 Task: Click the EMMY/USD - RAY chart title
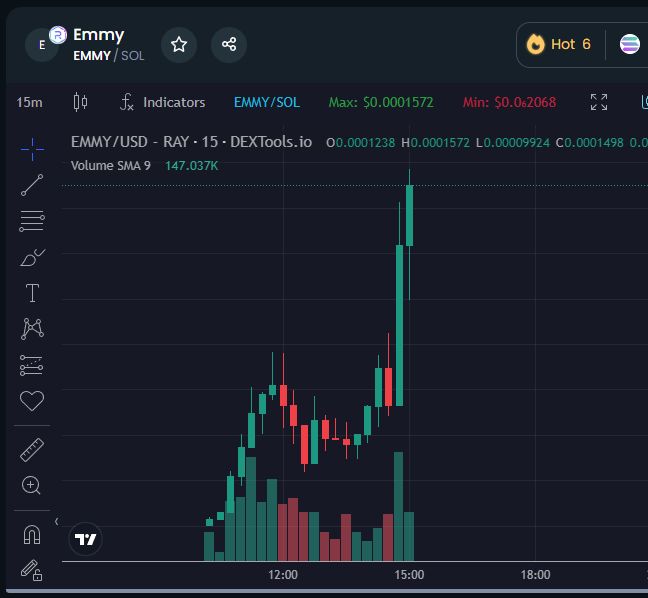(x=191, y=142)
